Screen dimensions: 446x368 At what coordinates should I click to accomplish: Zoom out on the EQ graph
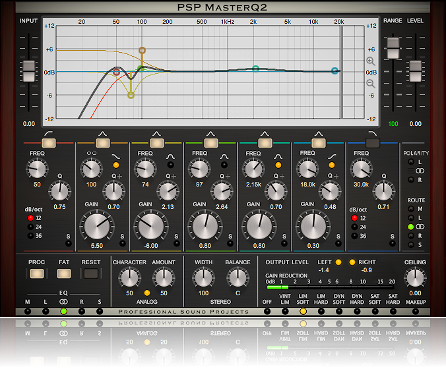click(x=370, y=83)
